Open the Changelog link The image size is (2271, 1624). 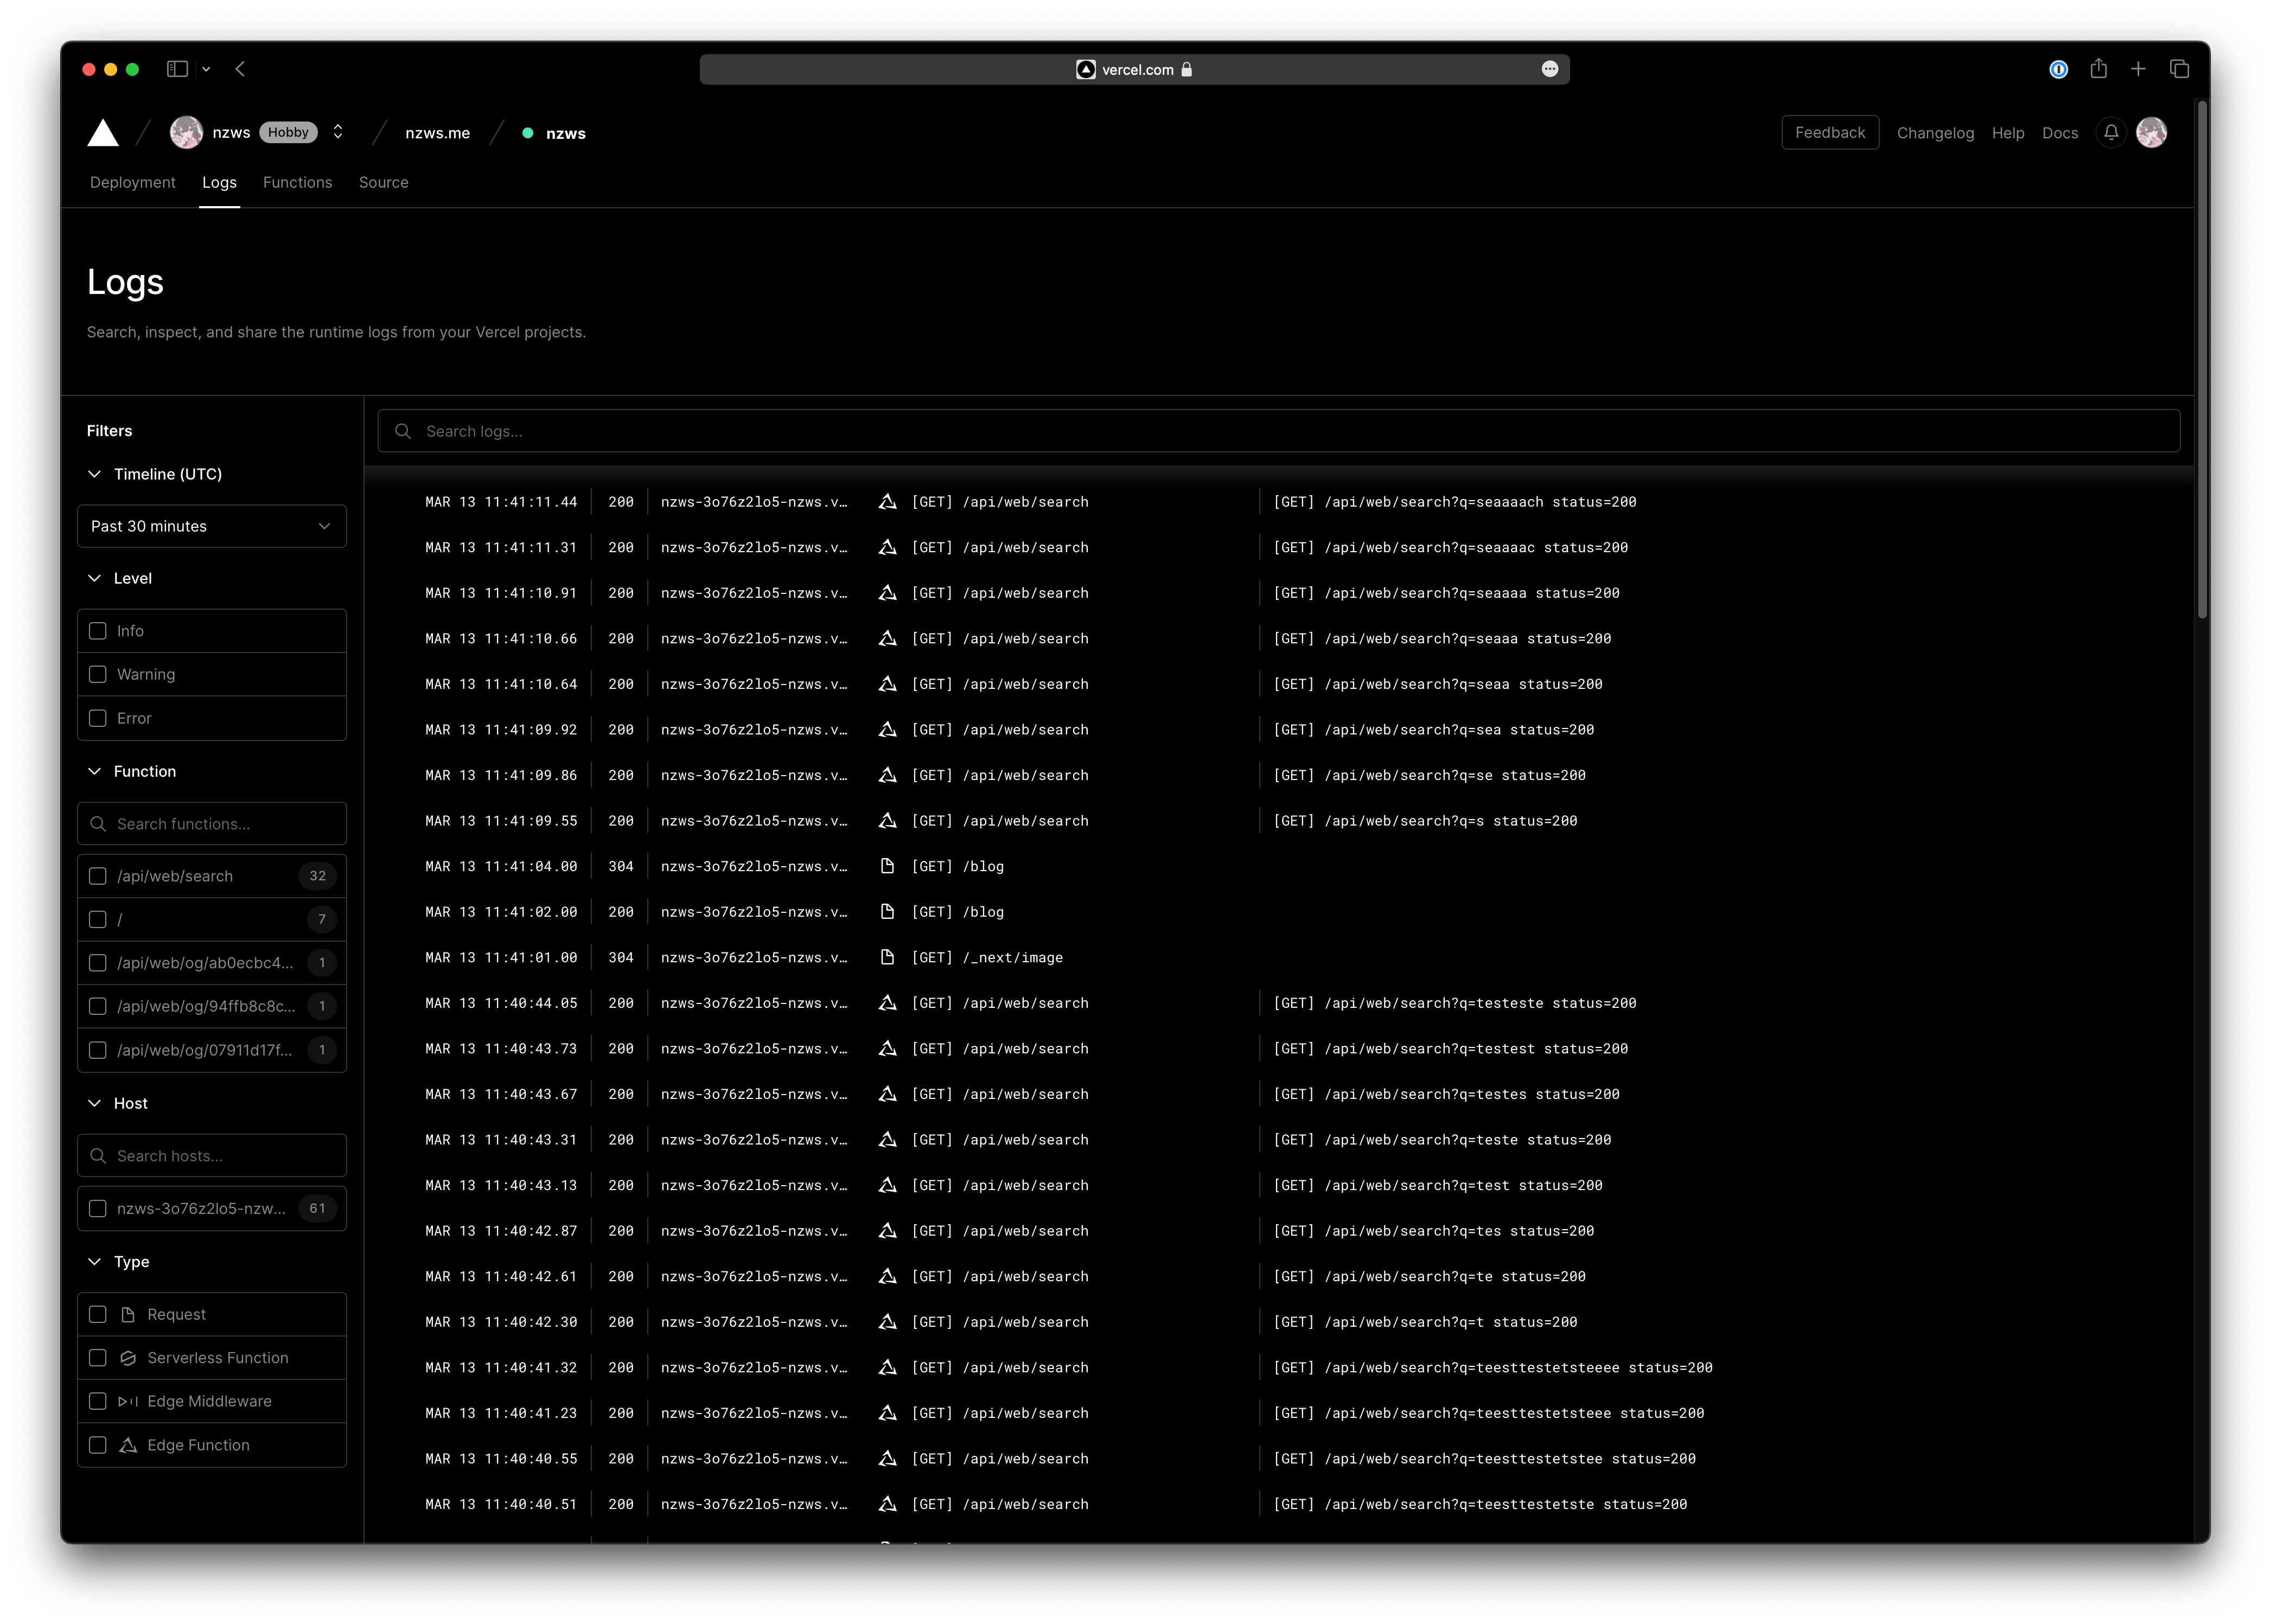click(x=1935, y=133)
